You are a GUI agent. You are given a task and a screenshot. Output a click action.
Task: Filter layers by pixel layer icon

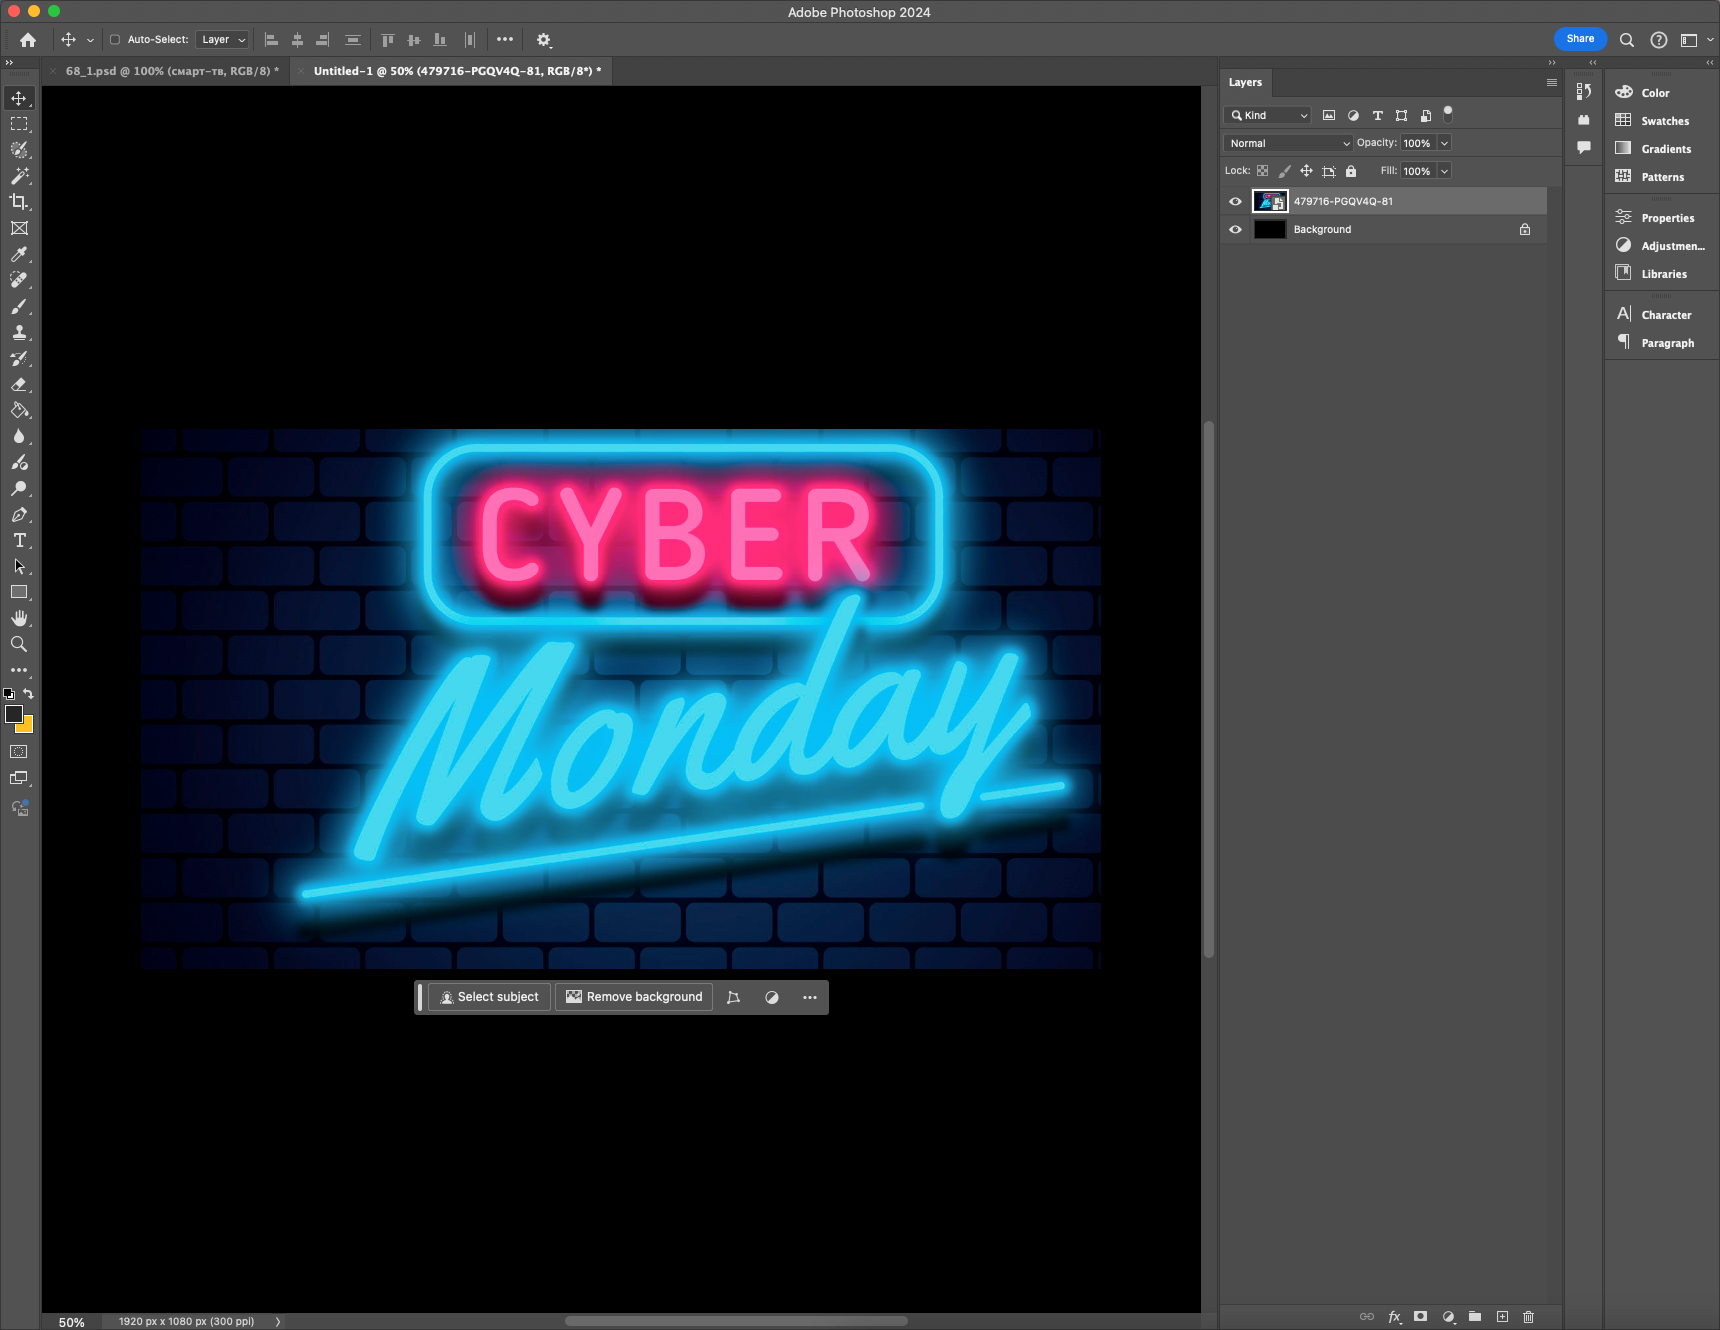[1329, 115]
